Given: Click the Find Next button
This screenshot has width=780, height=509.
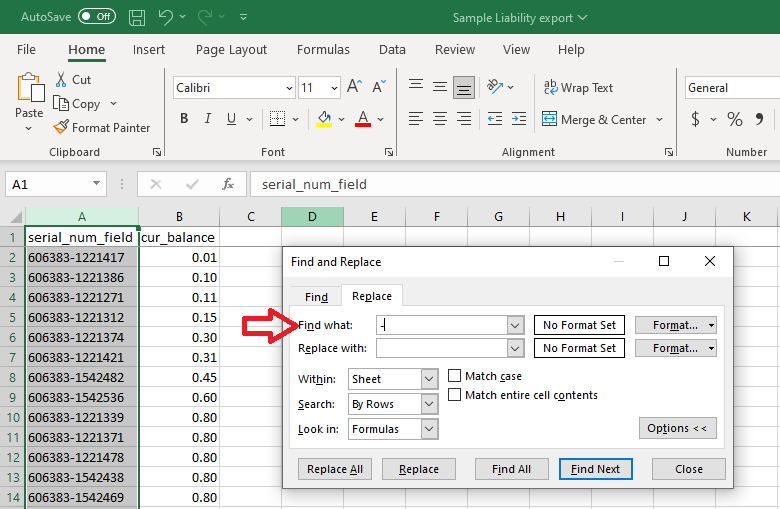Looking at the screenshot, I should pos(595,469).
